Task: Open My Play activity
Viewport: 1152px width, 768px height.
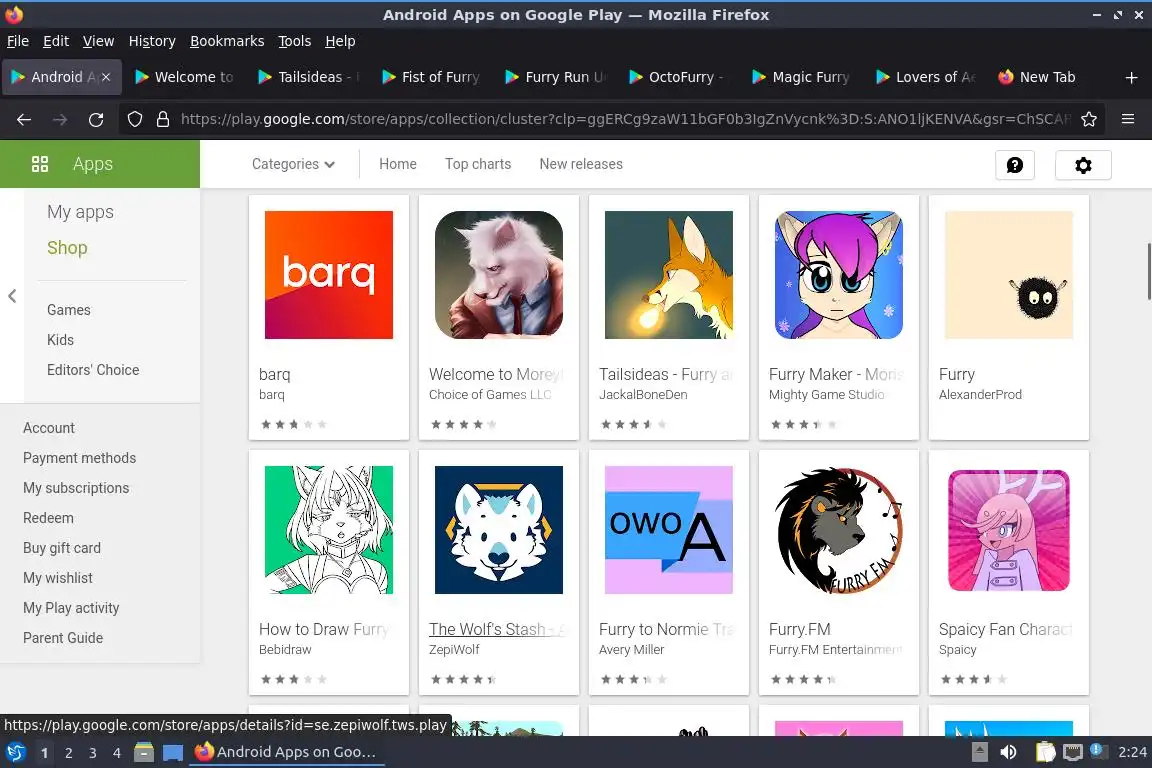Action: click(71, 608)
